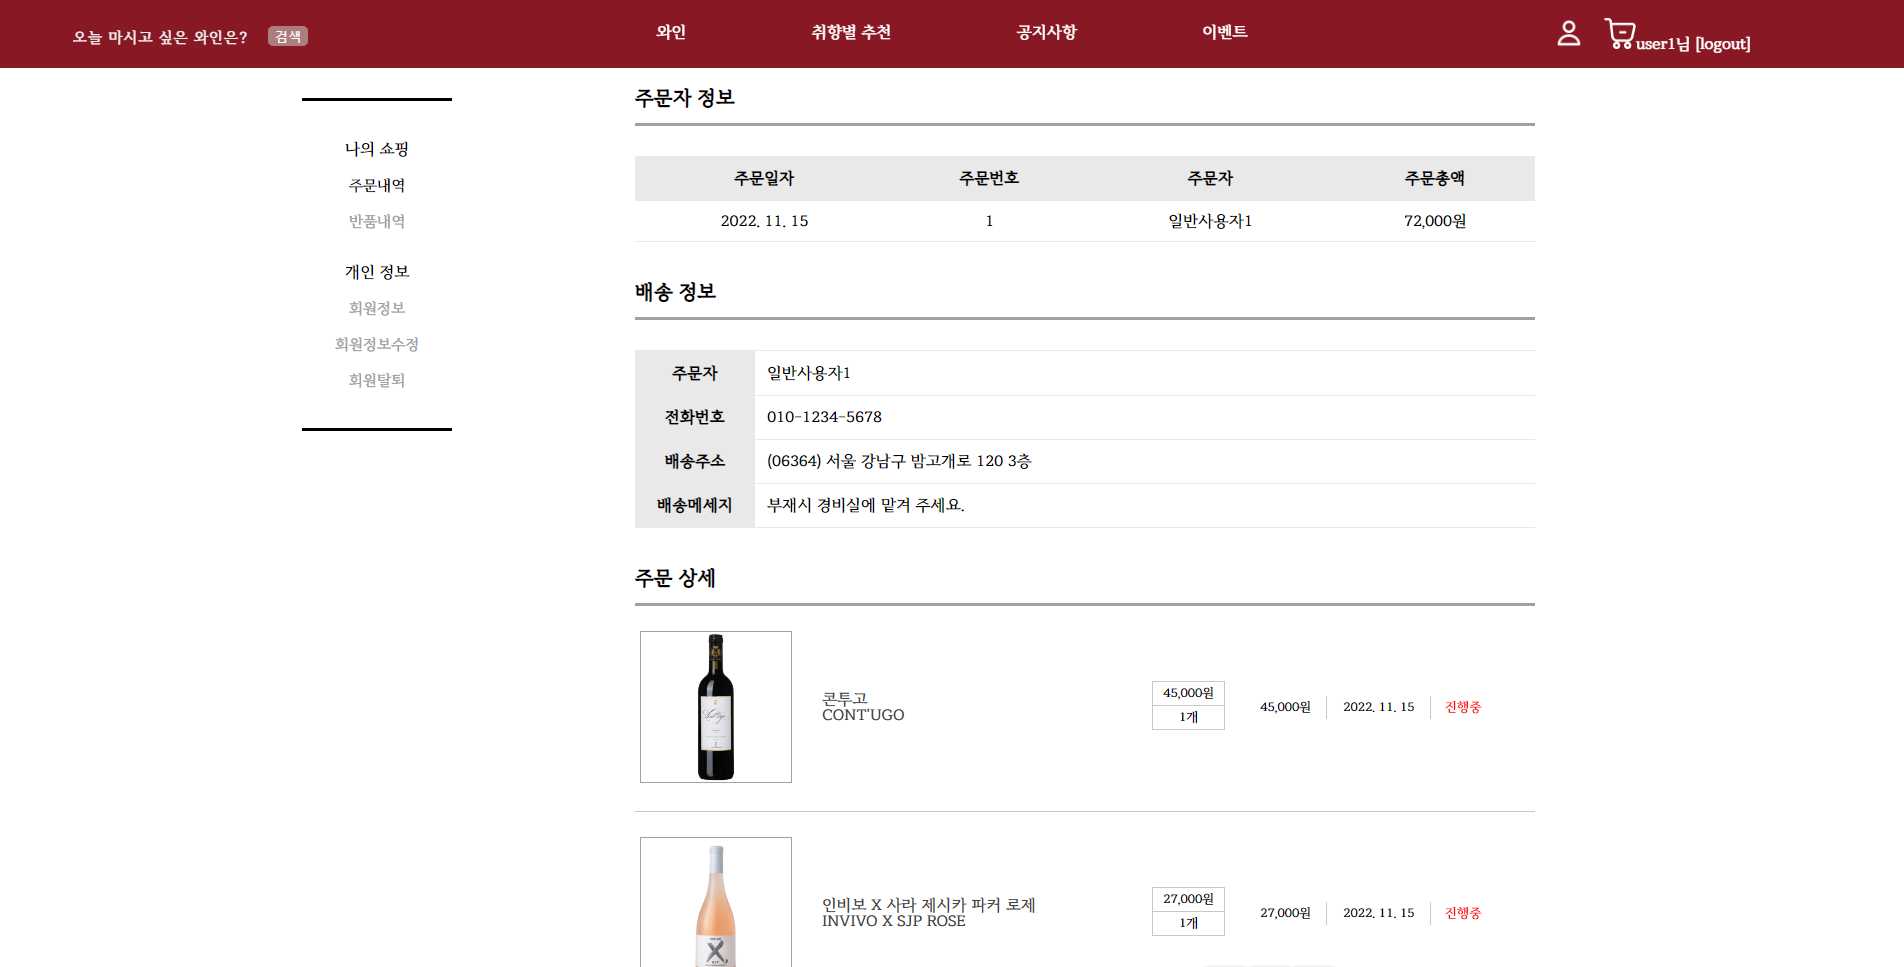The width and height of the screenshot is (1904, 967).
Task: Click [logout] next to user1님
Action: (x=1721, y=43)
